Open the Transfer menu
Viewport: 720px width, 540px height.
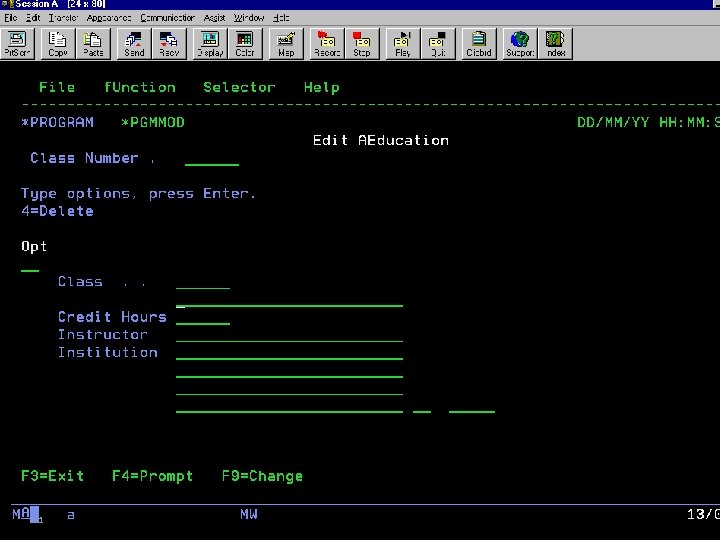(63, 18)
